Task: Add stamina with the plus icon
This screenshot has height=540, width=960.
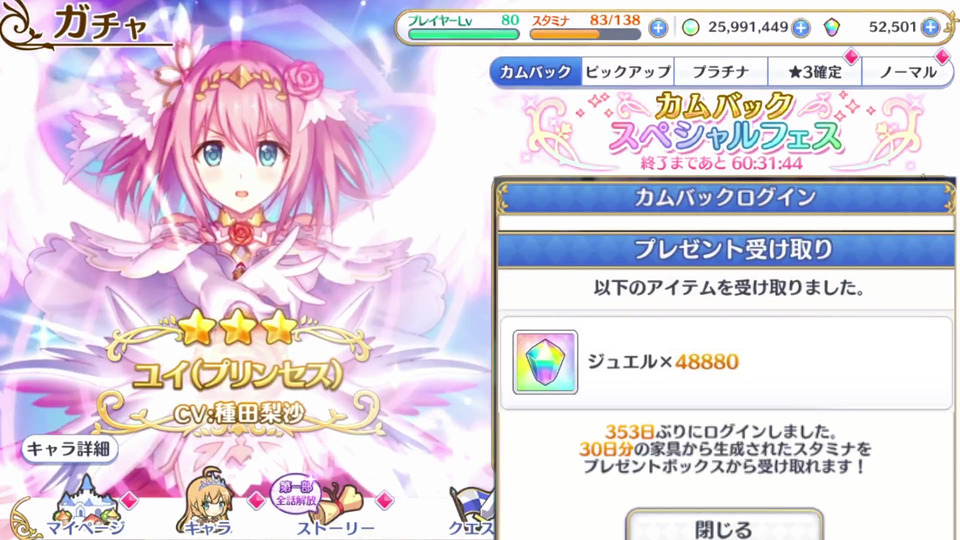Action: click(658, 28)
